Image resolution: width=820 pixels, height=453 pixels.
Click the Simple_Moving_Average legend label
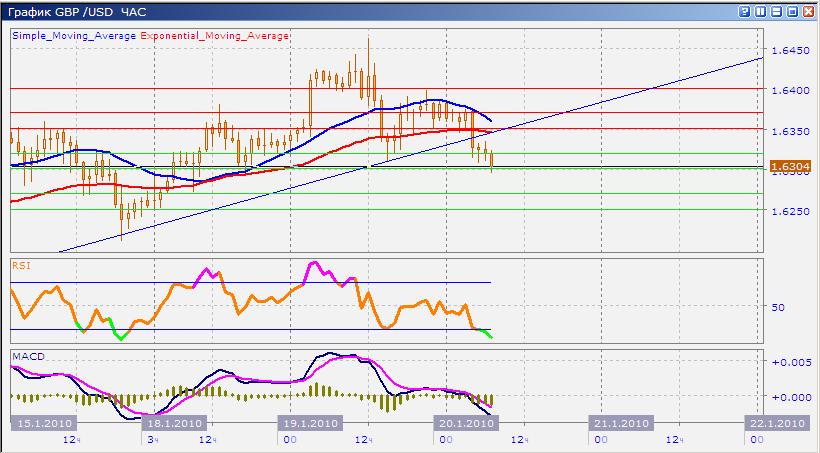pyautogui.click(x=74, y=35)
